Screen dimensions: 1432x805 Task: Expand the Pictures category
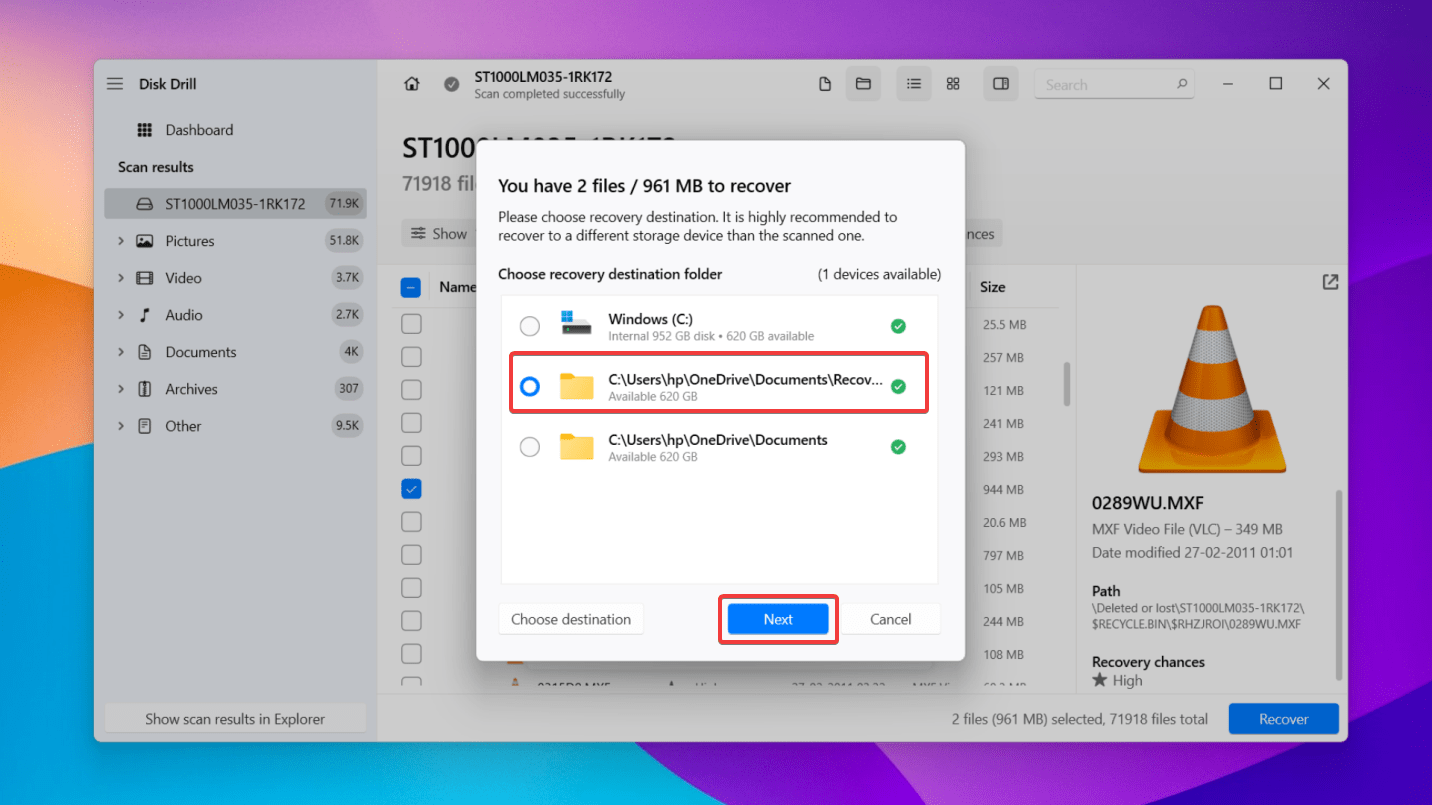120,241
